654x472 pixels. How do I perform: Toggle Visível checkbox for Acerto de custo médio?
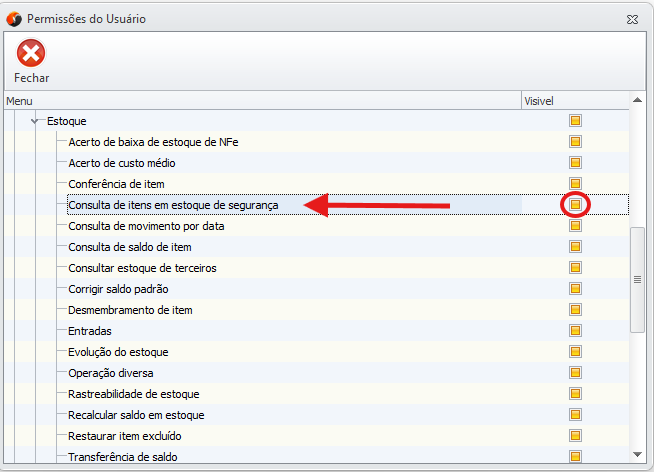coord(575,163)
